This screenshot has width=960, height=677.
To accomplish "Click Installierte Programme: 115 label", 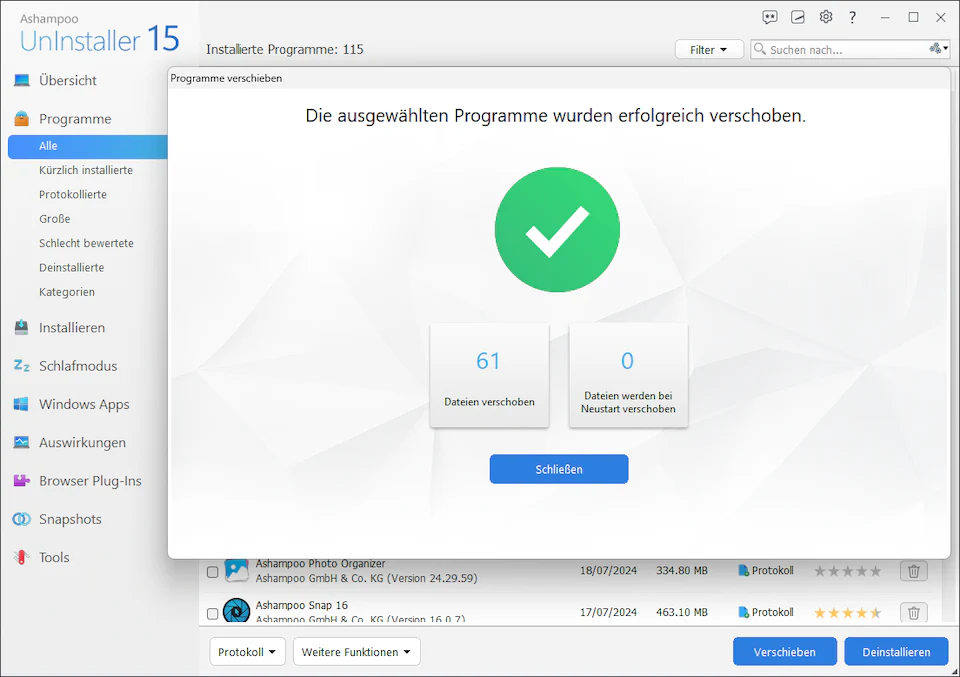I will (x=285, y=49).
